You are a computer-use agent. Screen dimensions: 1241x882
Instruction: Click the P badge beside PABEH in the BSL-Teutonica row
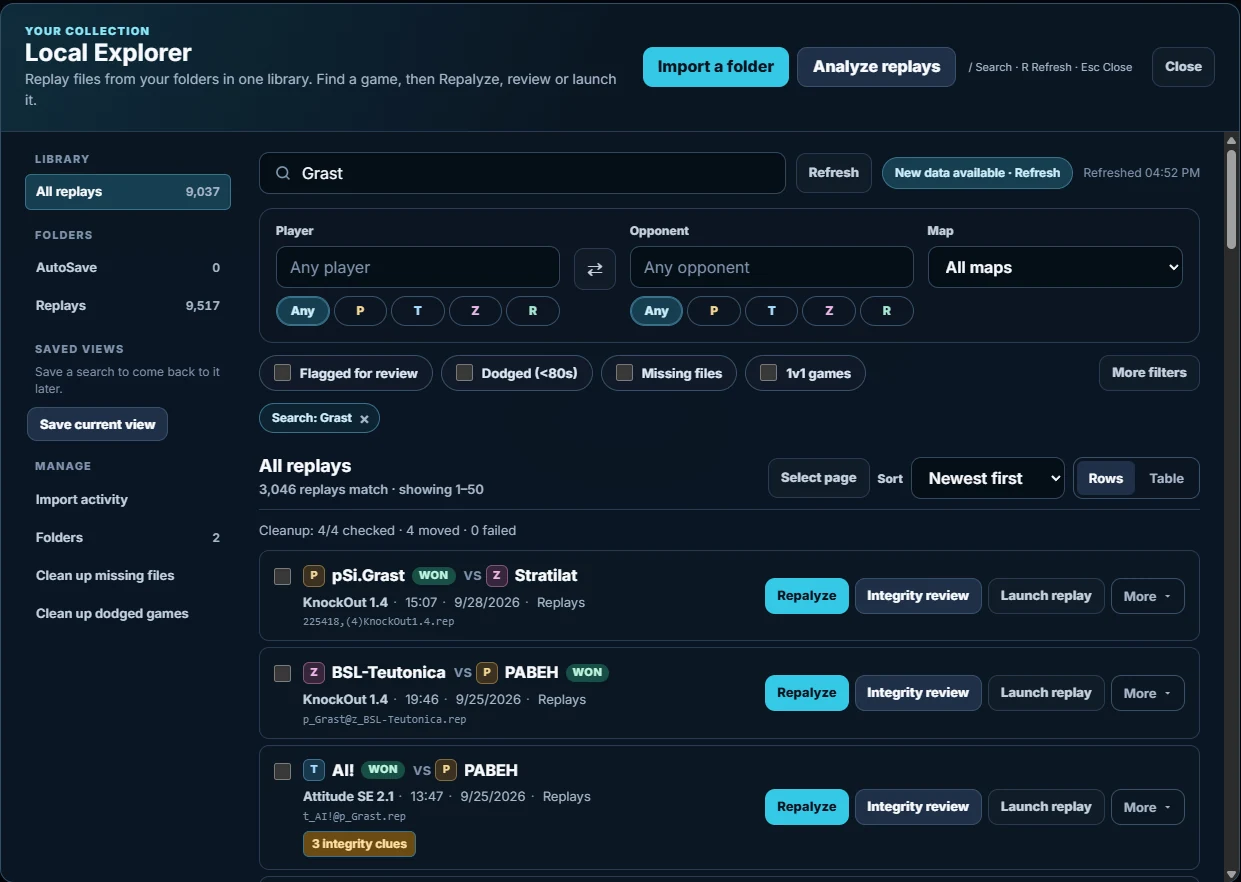[x=487, y=673]
